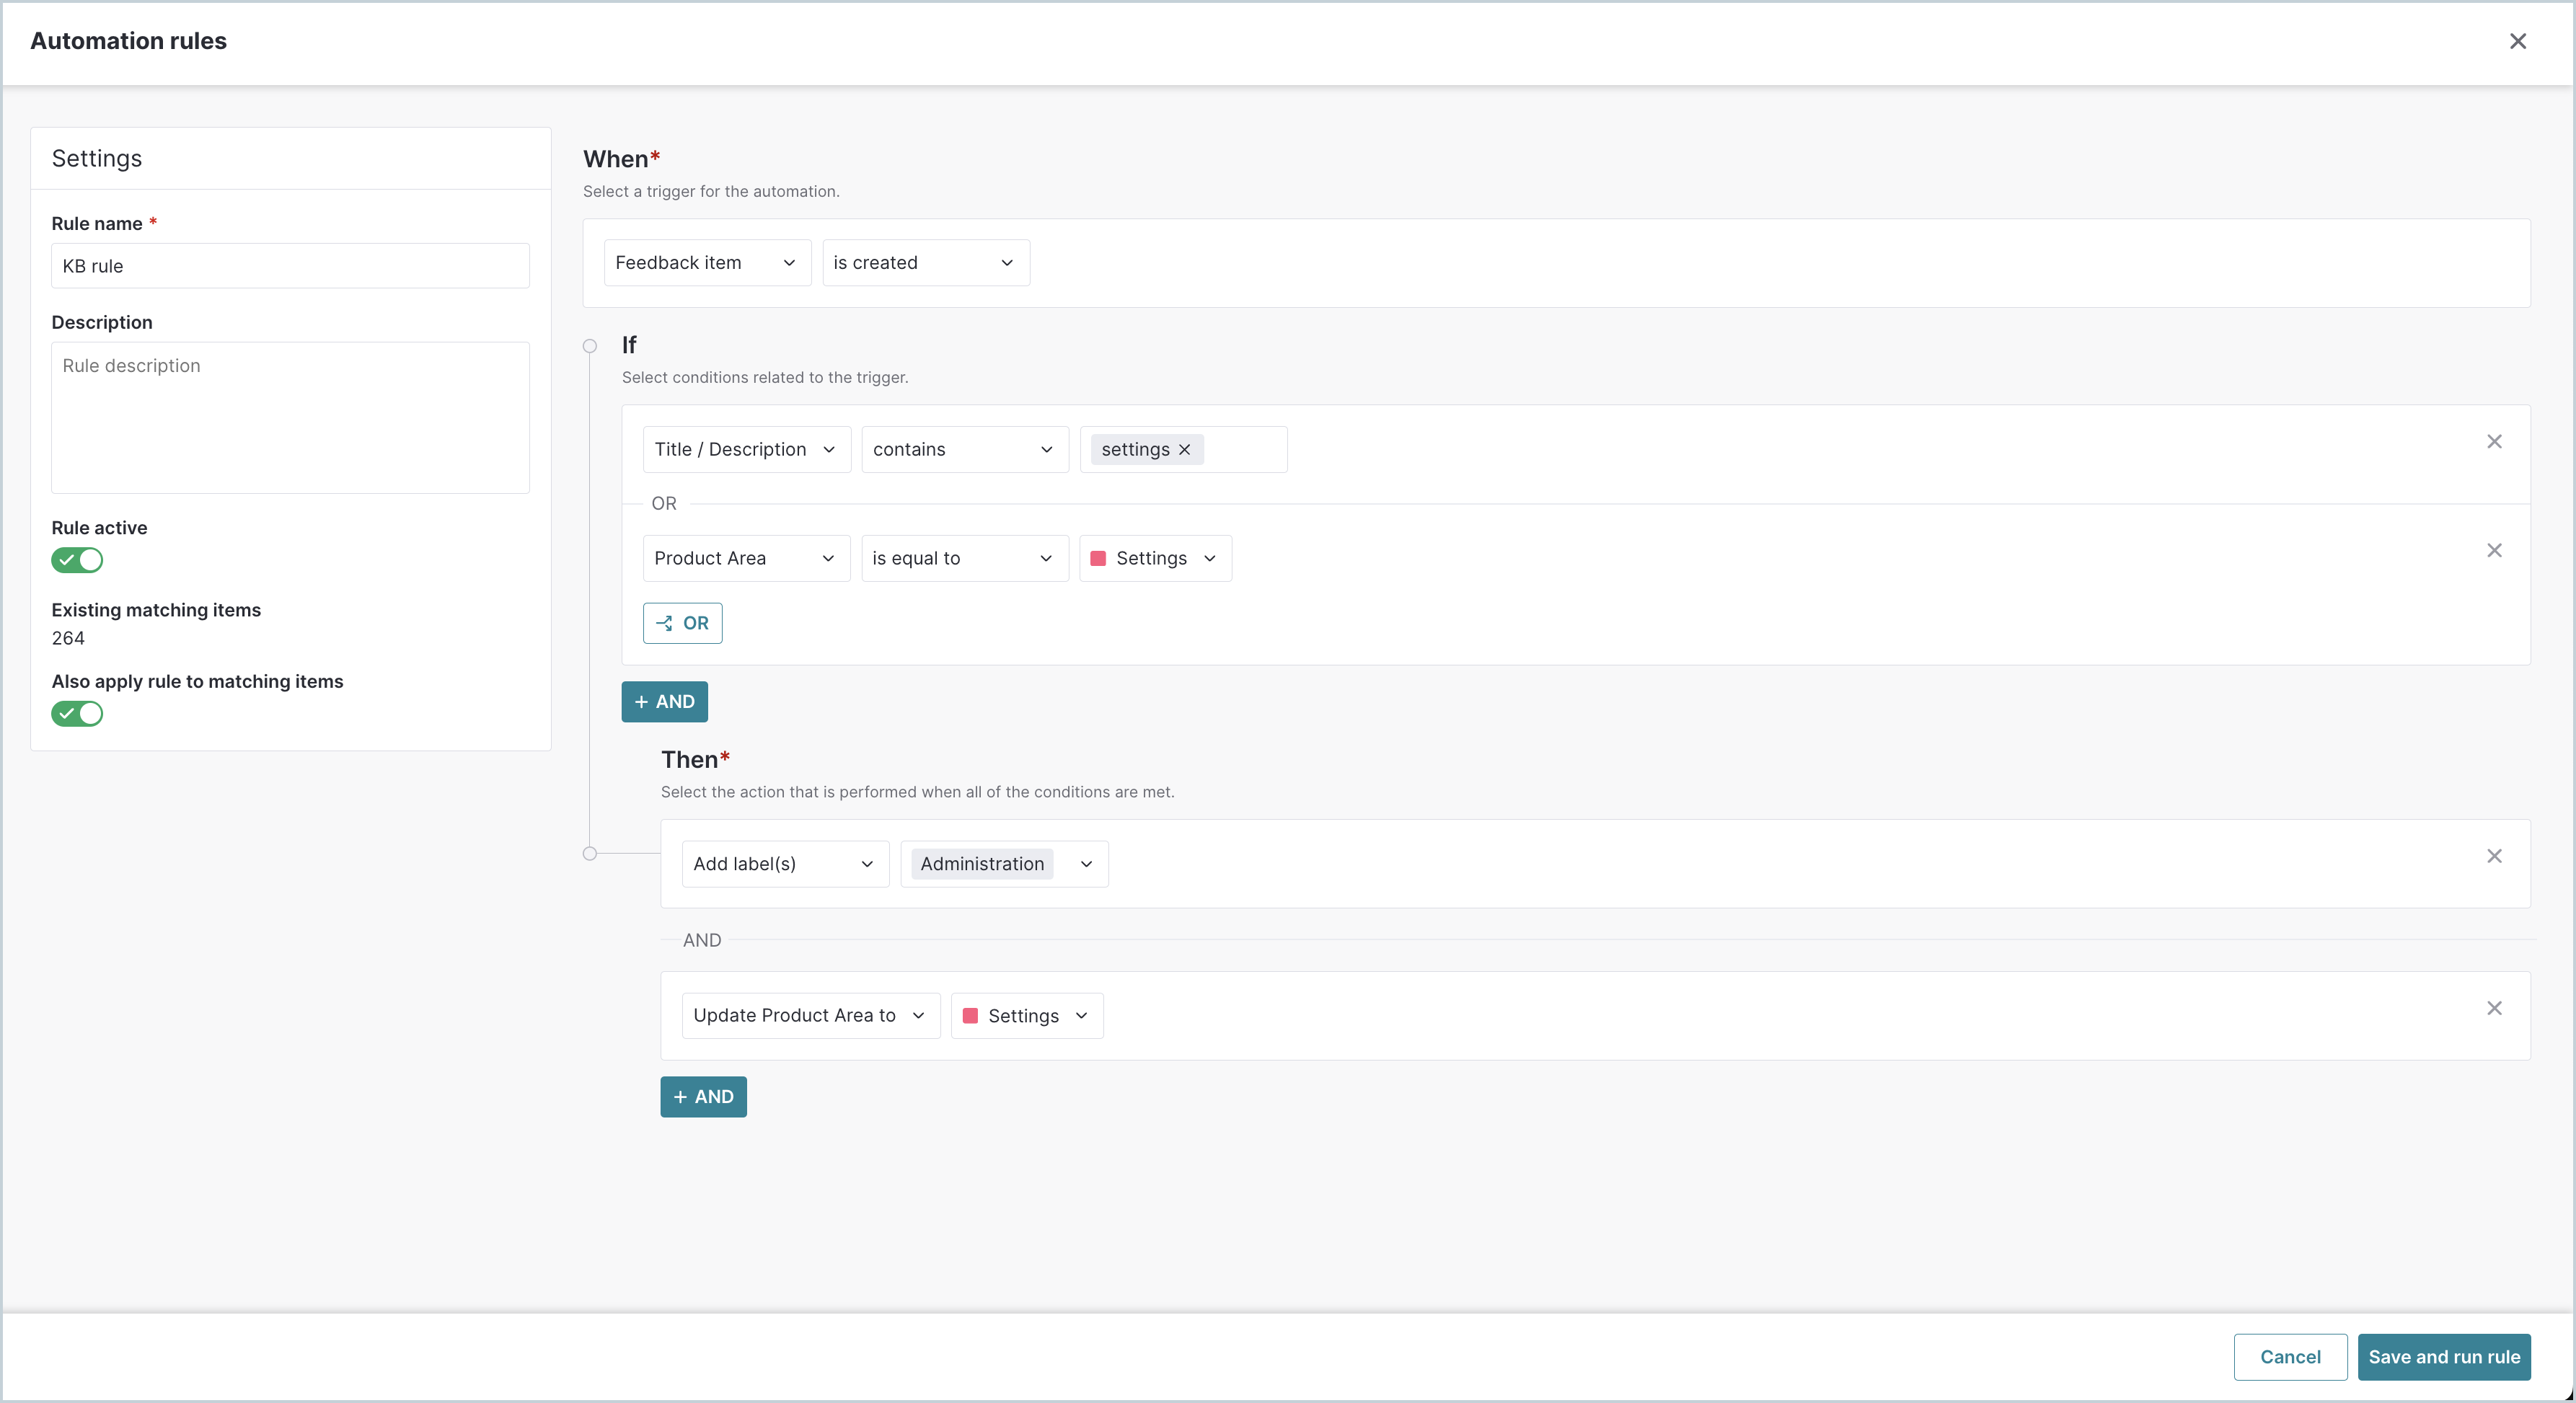2576x1403 pixels.
Task: Remove the Title/Description condition row
Action: point(2494,441)
